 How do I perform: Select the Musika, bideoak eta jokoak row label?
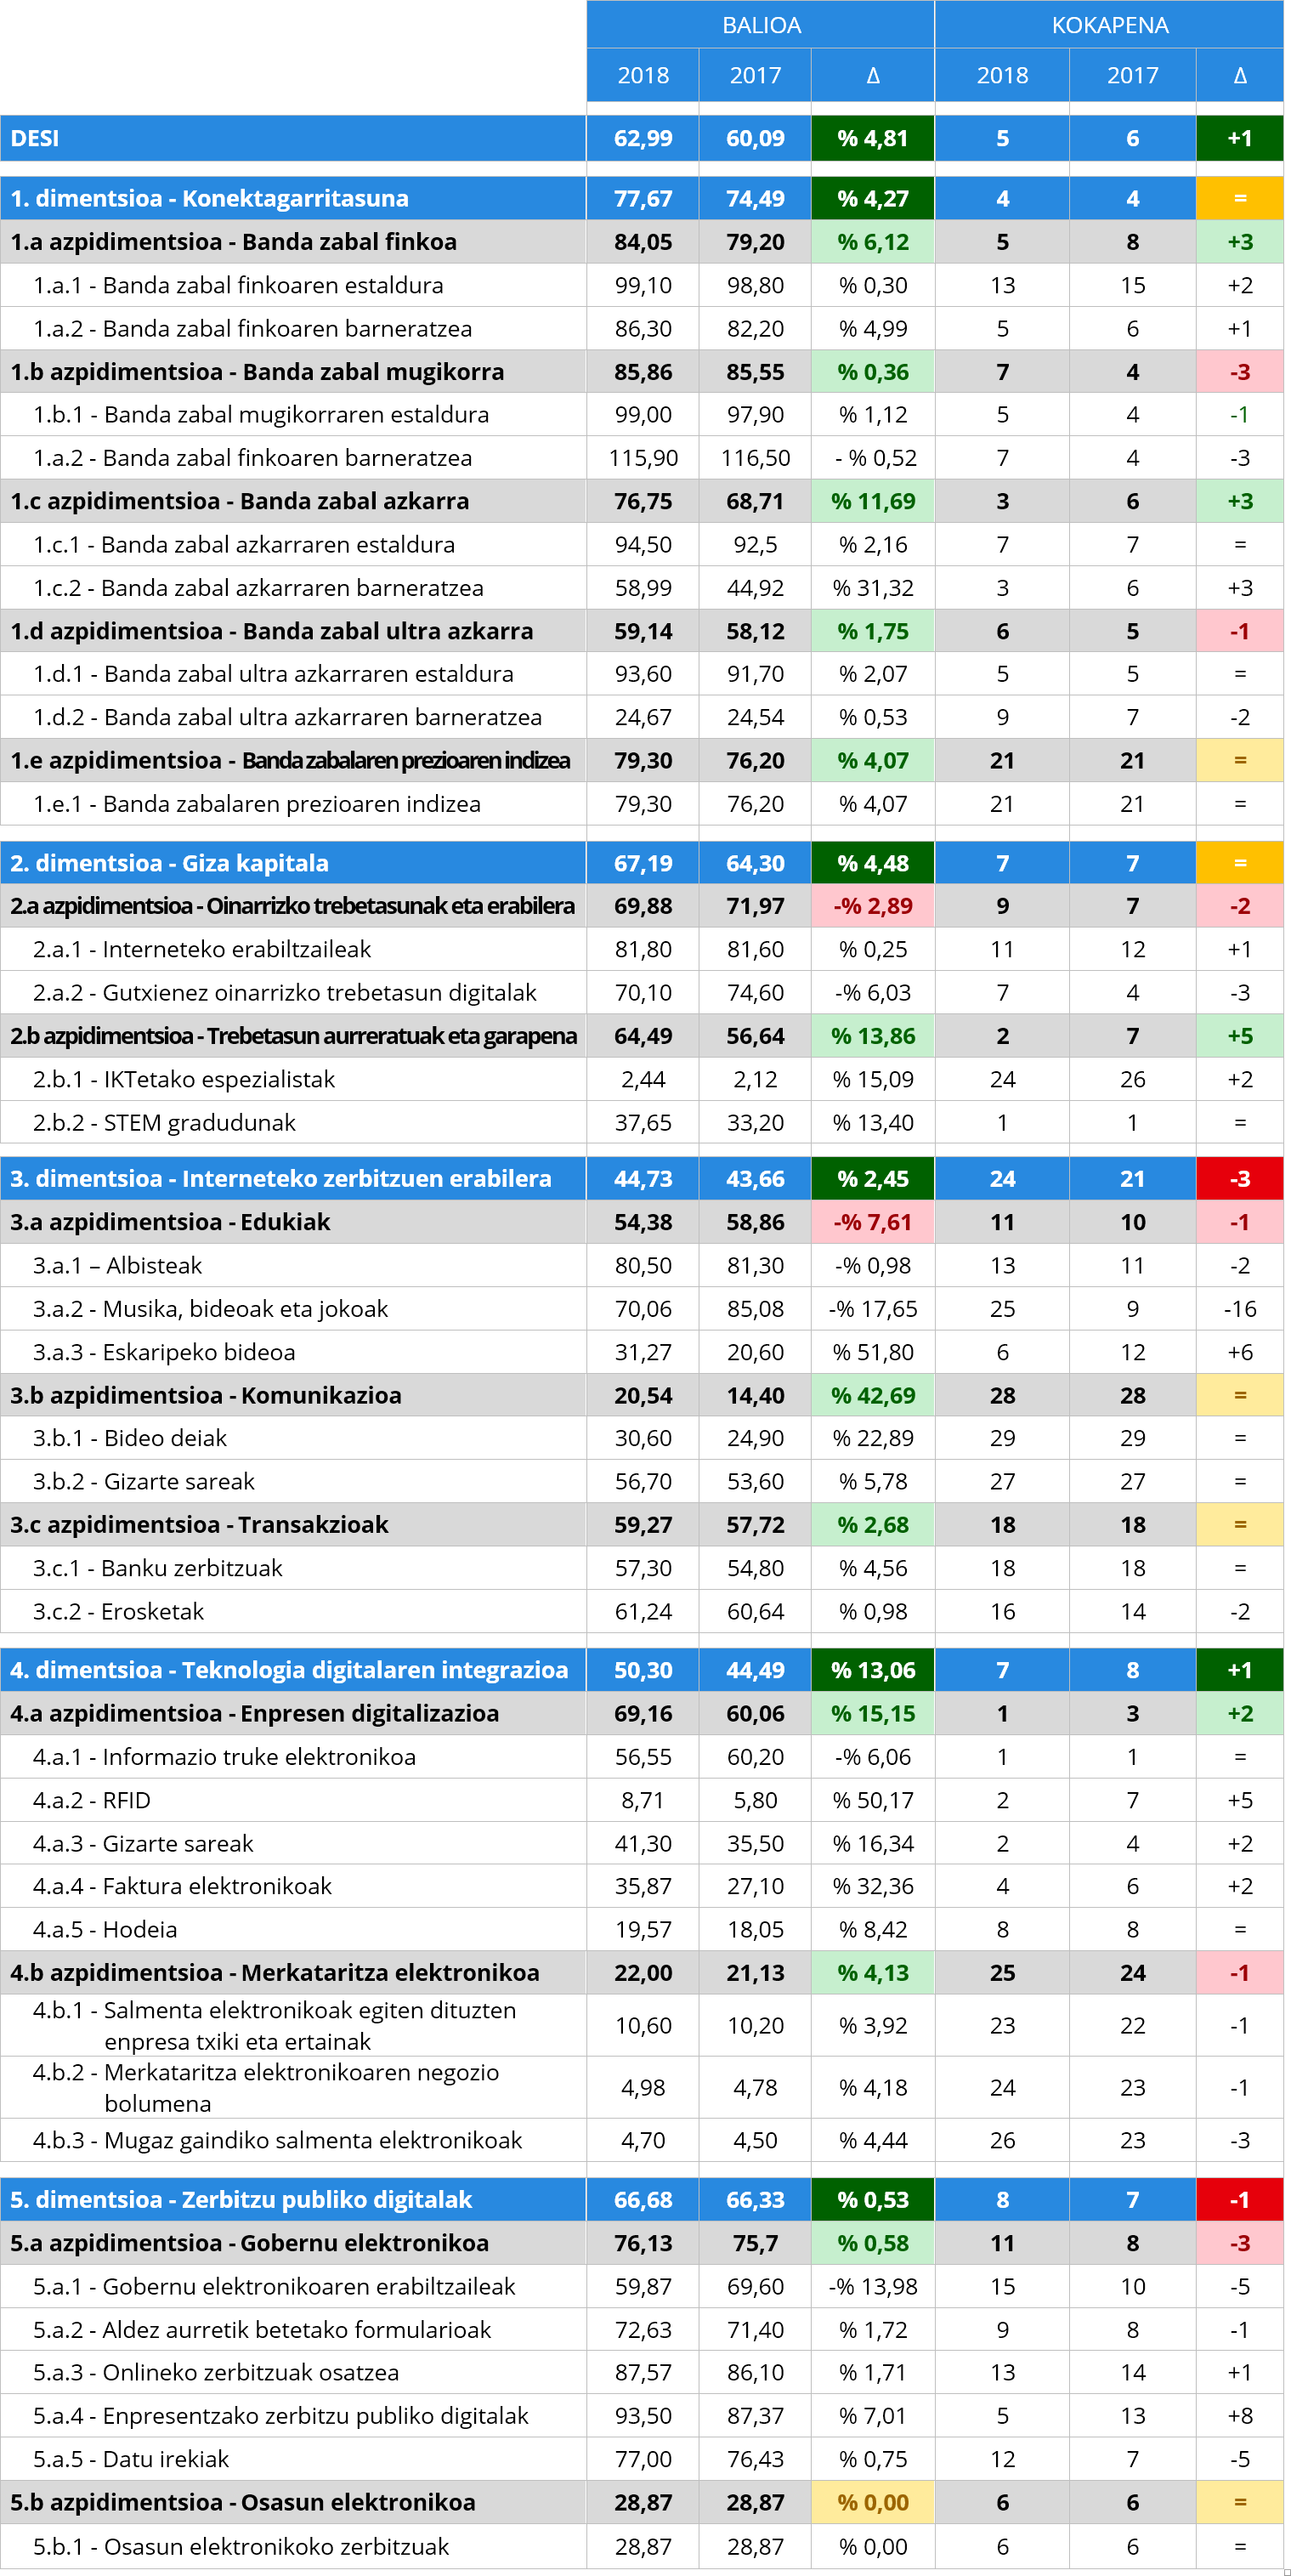click(210, 1309)
